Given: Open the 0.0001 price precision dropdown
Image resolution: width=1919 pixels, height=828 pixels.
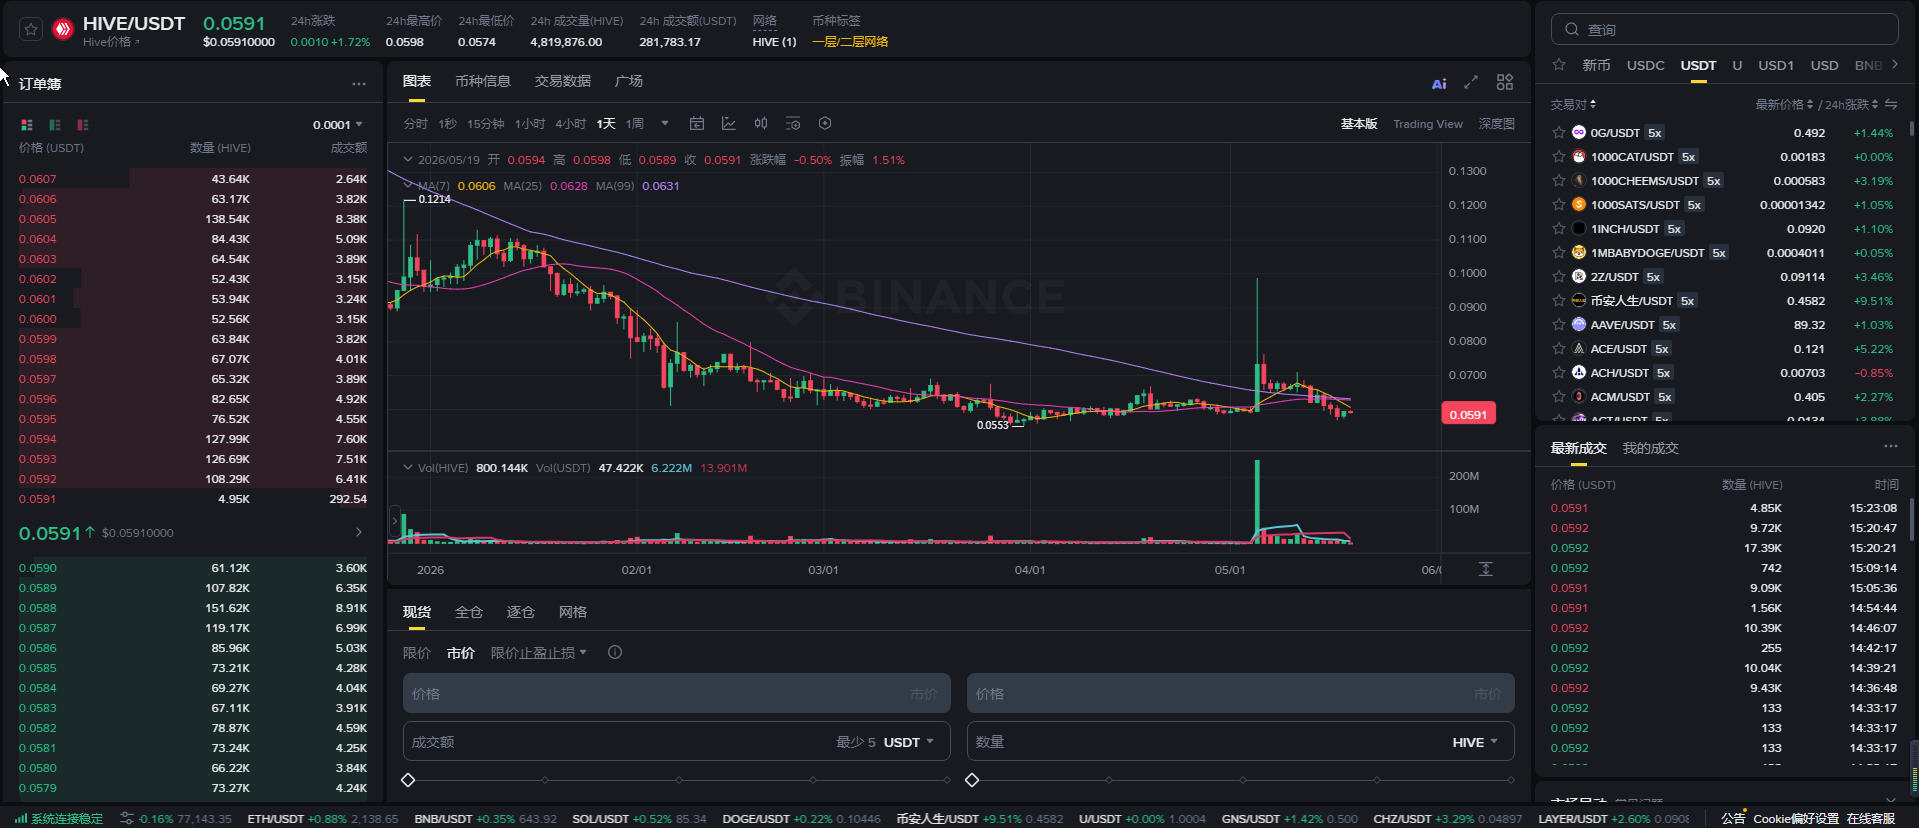Looking at the screenshot, I should coord(338,125).
